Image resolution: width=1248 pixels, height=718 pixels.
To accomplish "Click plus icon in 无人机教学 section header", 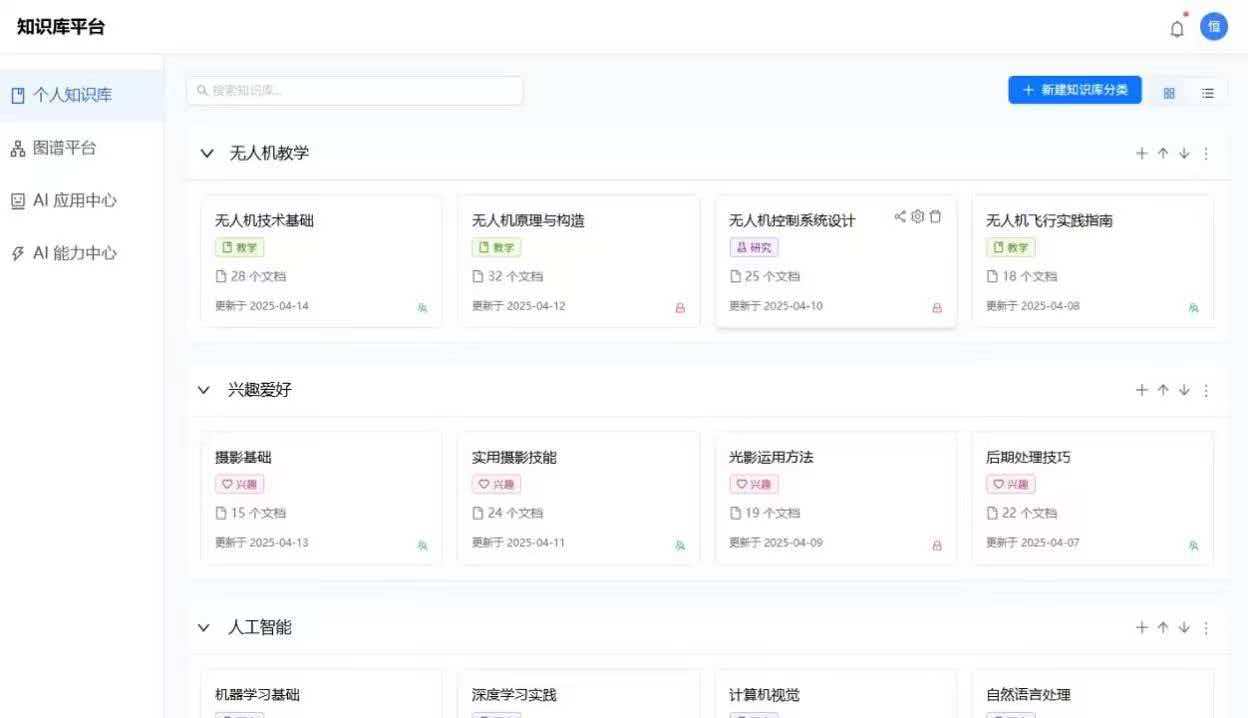I will point(1141,153).
